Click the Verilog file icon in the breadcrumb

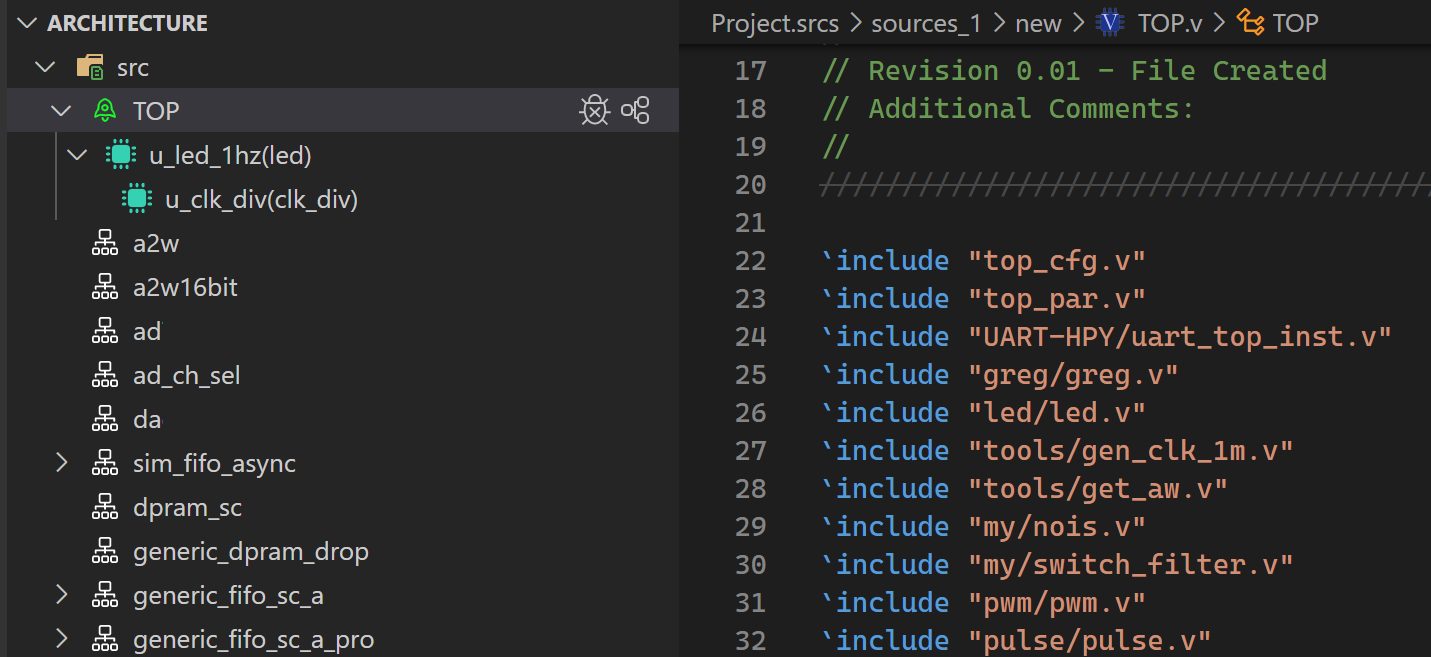click(x=1110, y=22)
